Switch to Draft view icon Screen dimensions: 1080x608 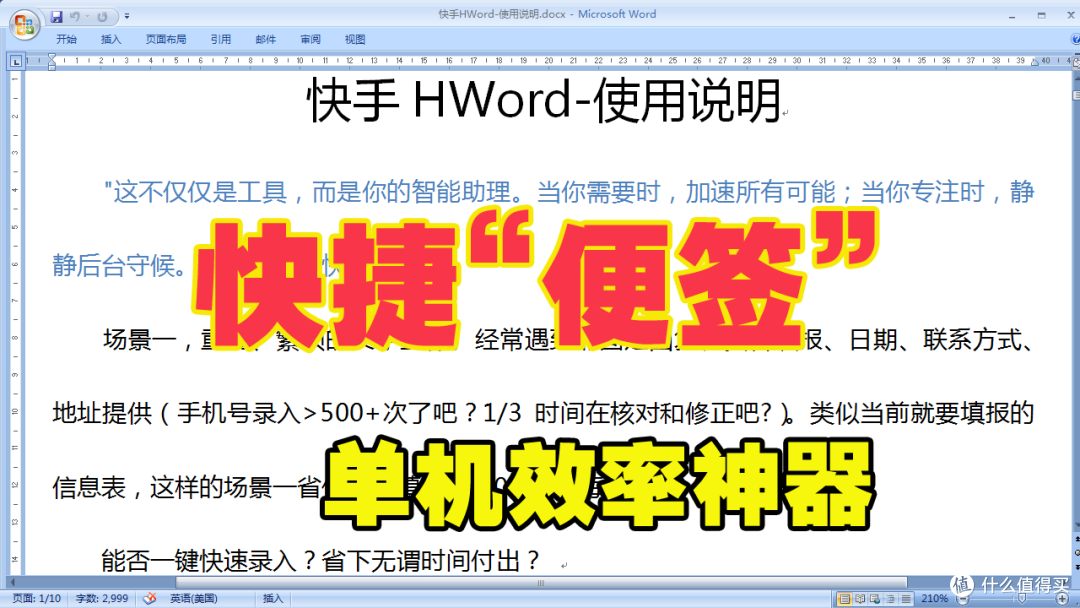[x=906, y=599]
